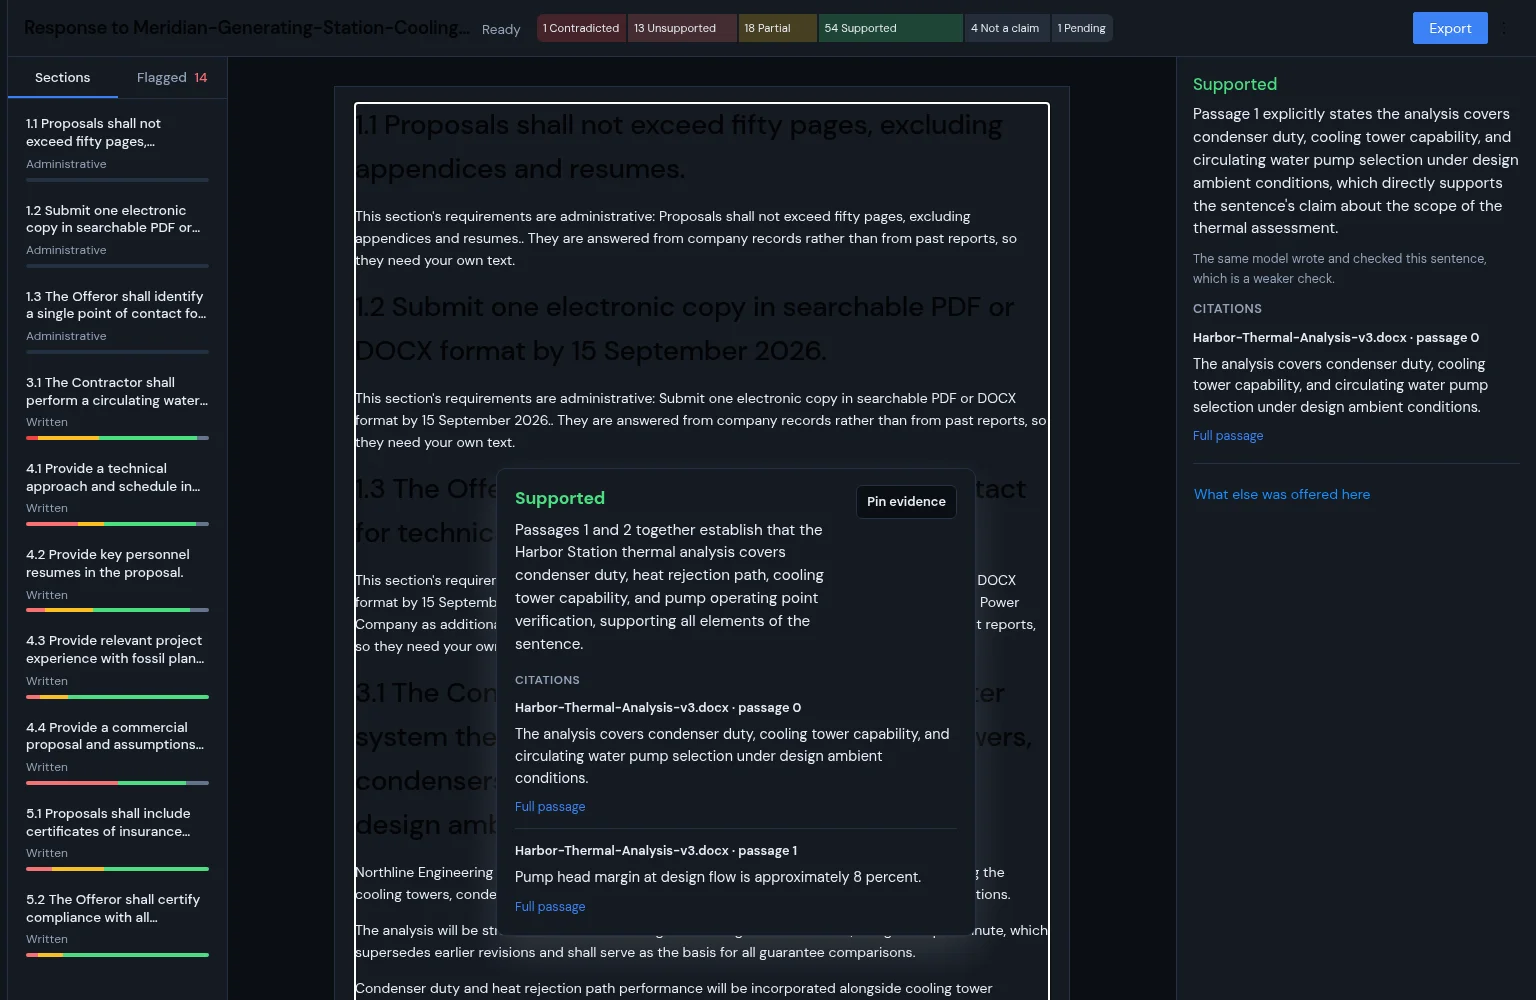This screenshot has width=1536, height=1000.
Task: Click the document title 'Response to Meridian-Generating-Station-Cooling...'
Action: pos(246,28)
